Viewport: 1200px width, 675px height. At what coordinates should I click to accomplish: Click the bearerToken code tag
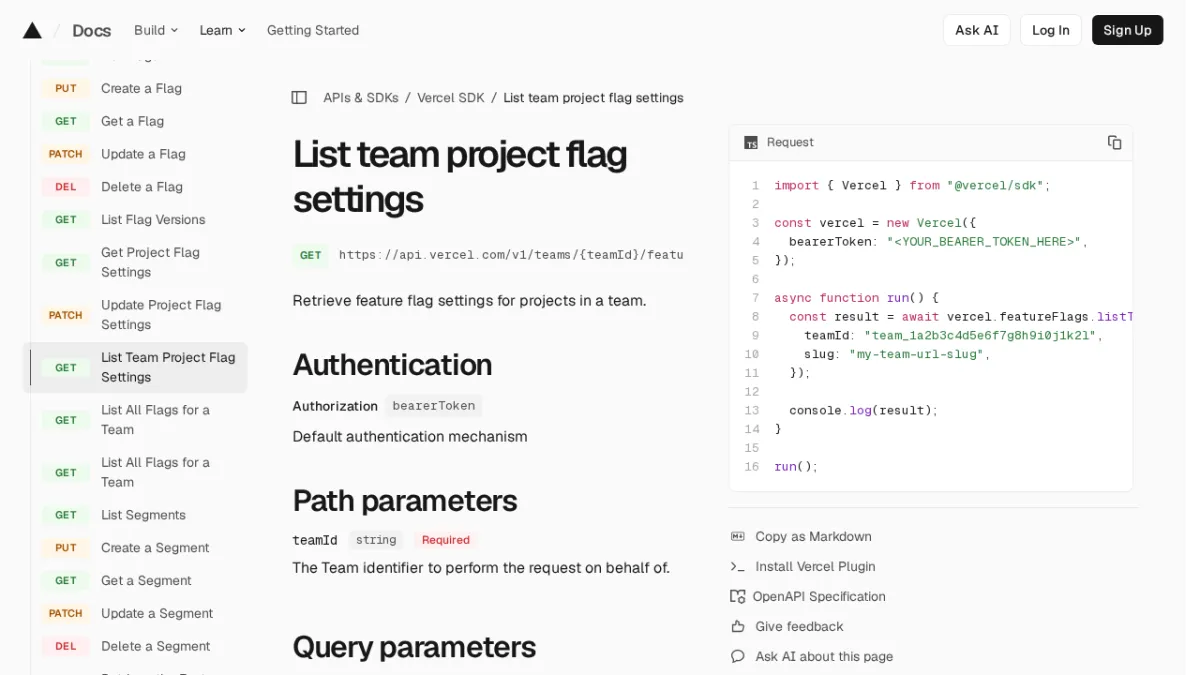point(434,406)
